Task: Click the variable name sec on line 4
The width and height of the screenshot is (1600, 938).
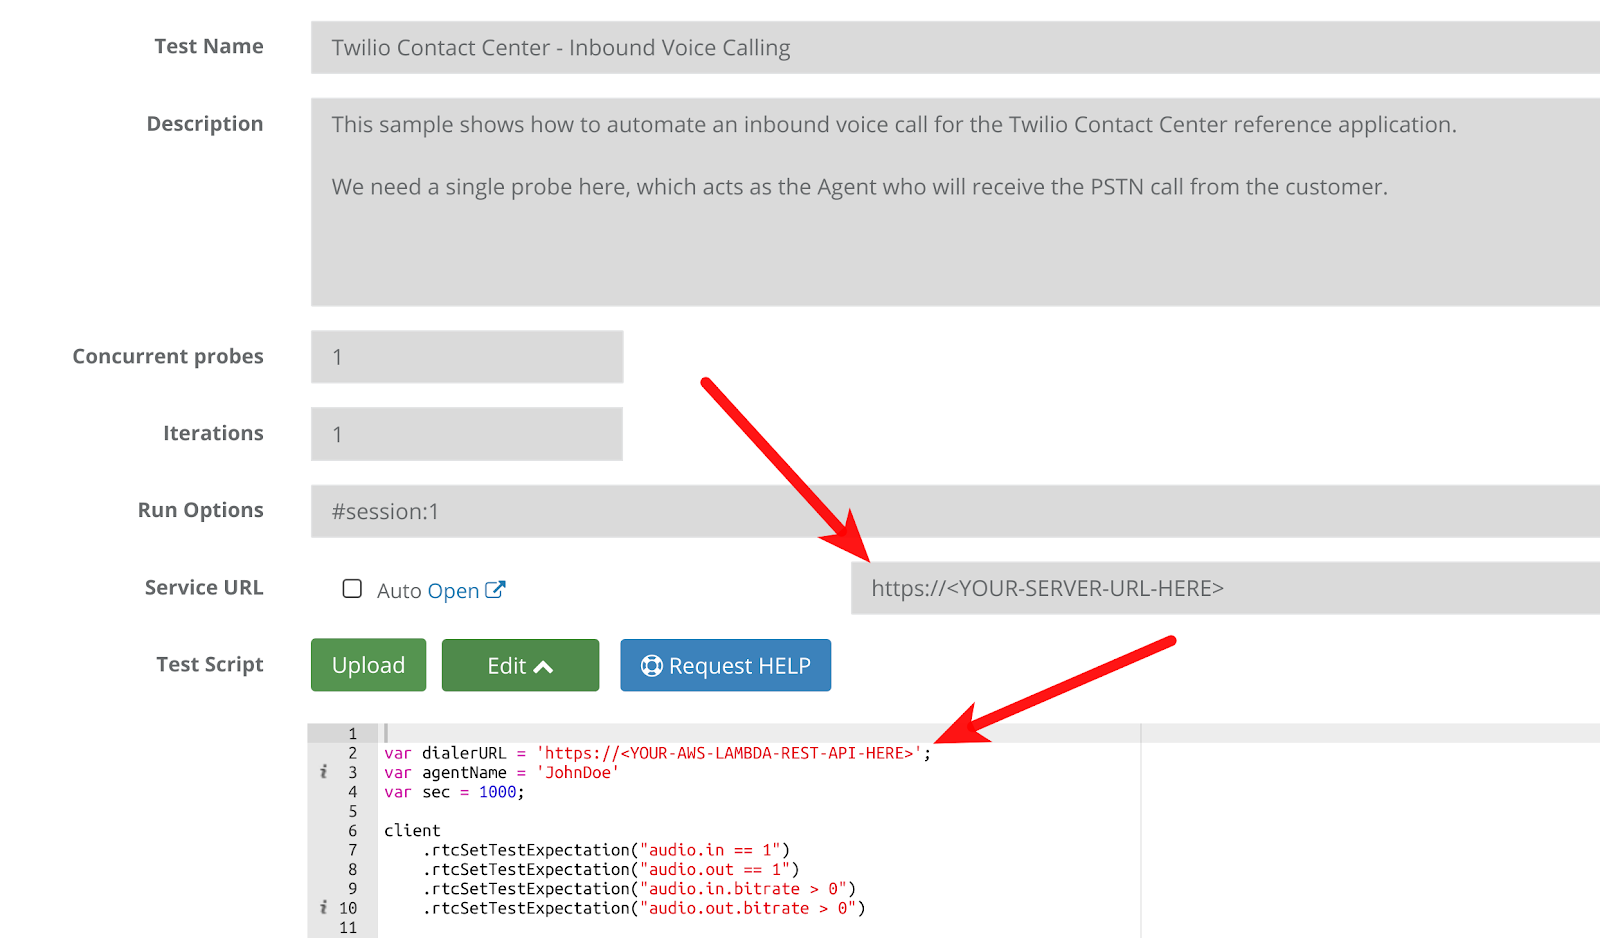Action: click(x=436, y=792)
